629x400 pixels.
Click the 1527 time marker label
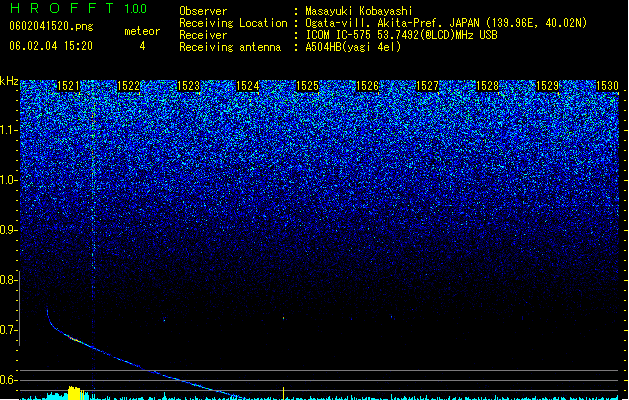tap(428, 86)
